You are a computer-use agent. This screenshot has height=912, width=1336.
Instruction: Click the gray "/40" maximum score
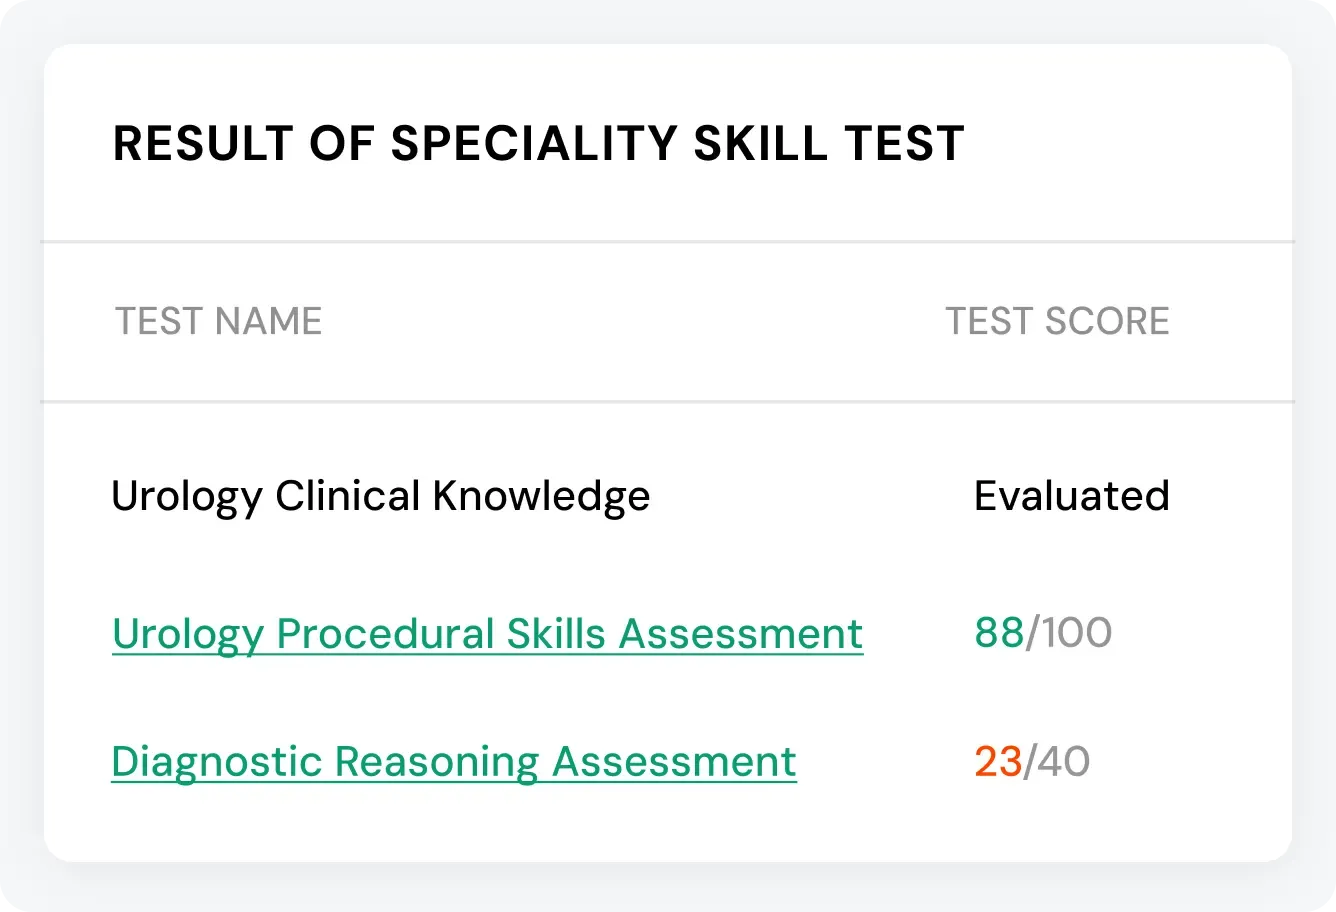(1058, 762)
